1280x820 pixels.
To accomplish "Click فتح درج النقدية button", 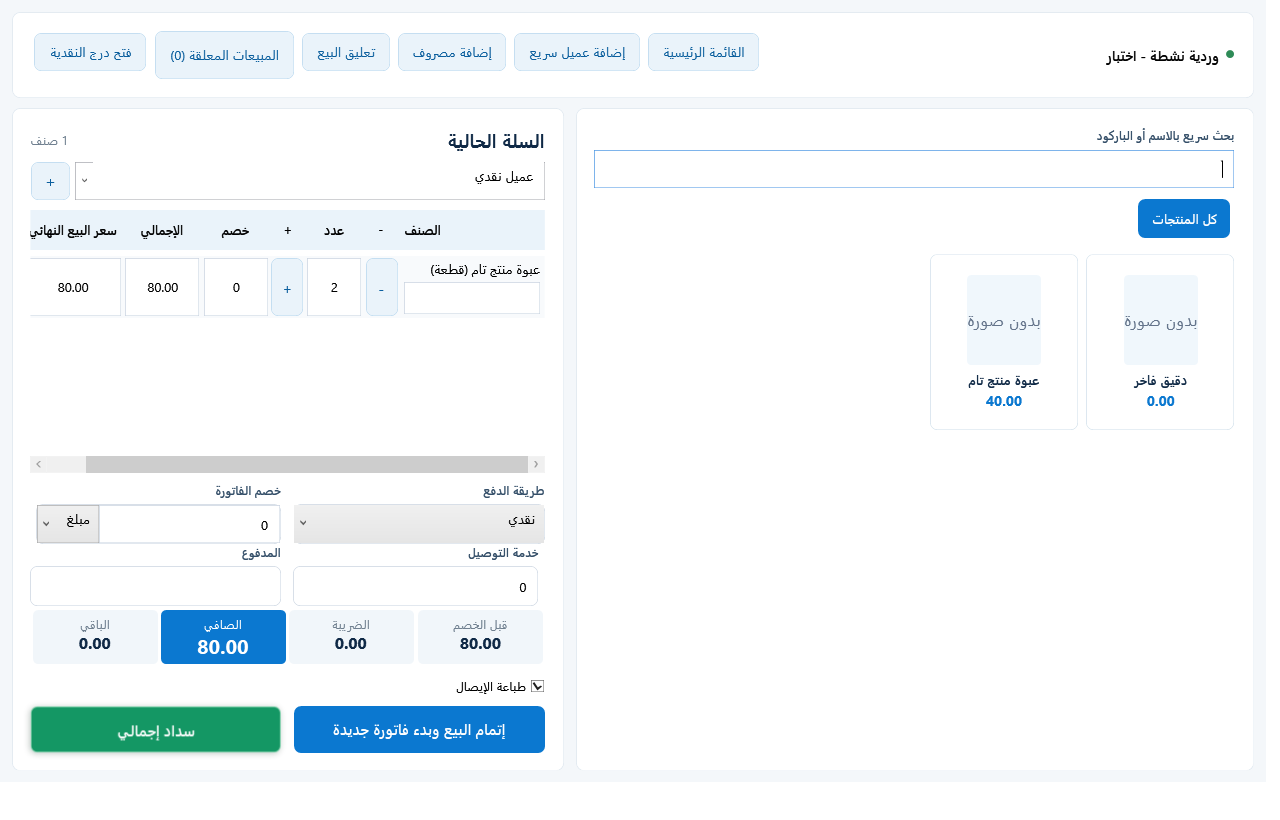I will coord(90,52).
